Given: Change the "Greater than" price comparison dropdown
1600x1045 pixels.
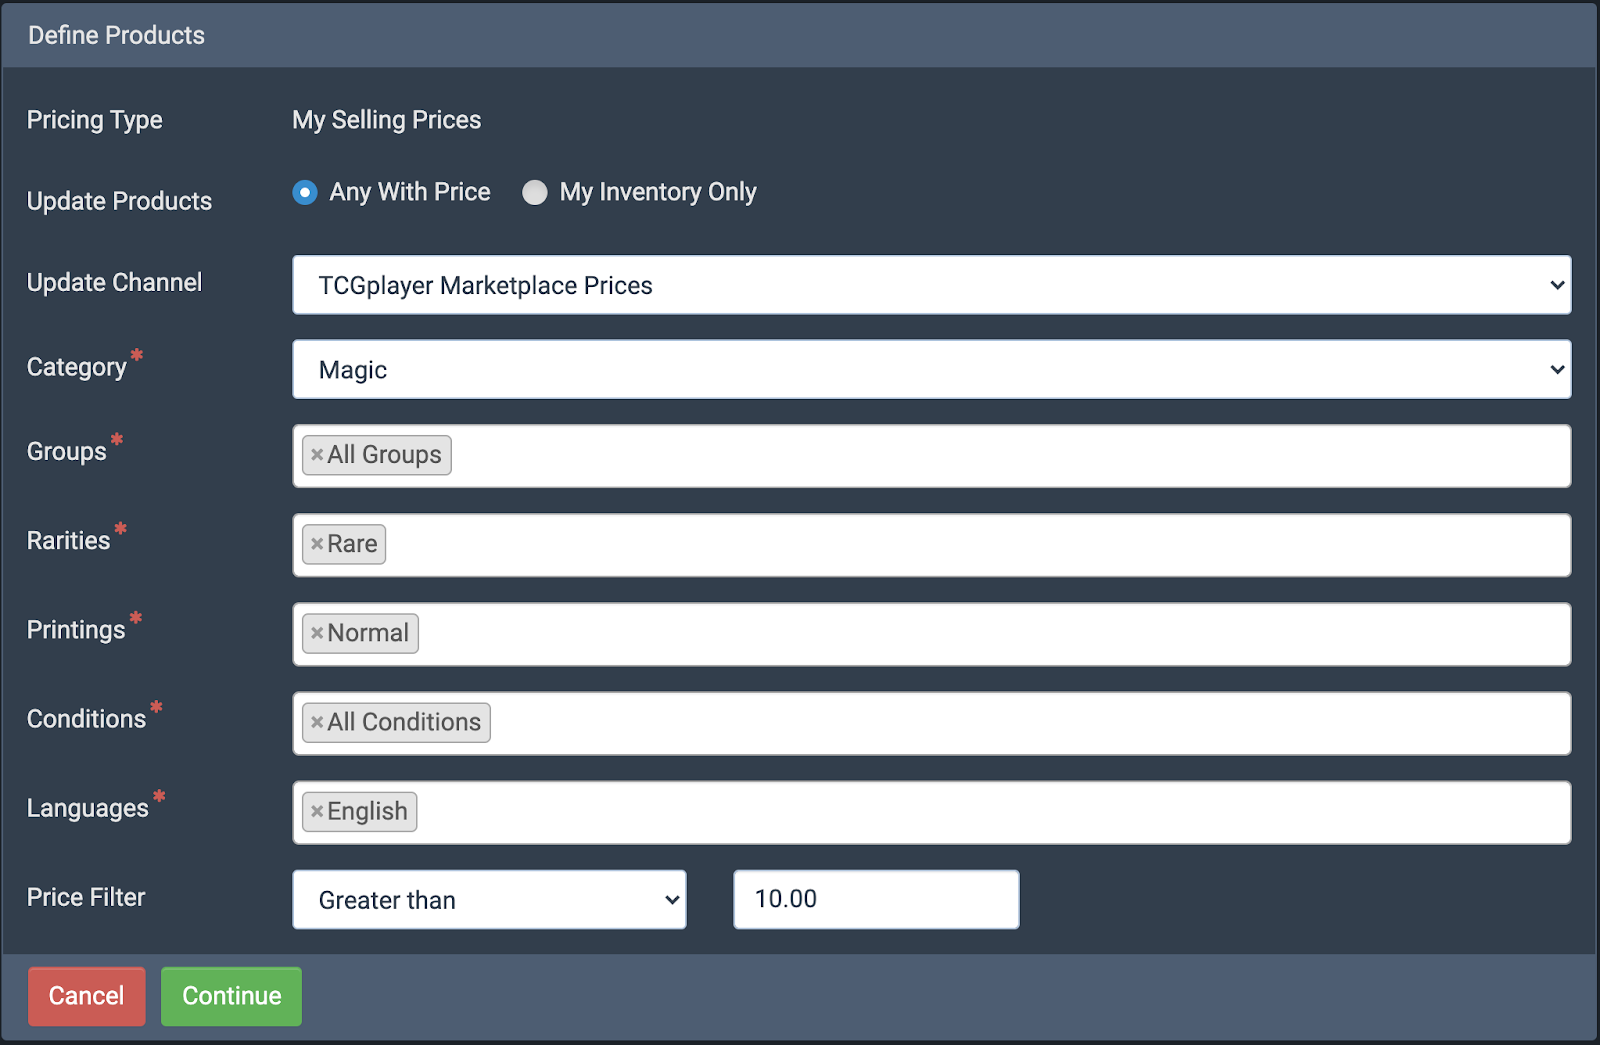Looking at the screenshot, I should (489, 899).
